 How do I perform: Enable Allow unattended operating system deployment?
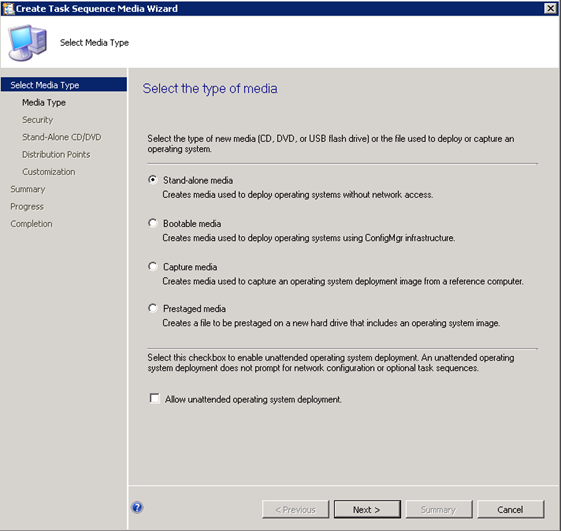155,398
